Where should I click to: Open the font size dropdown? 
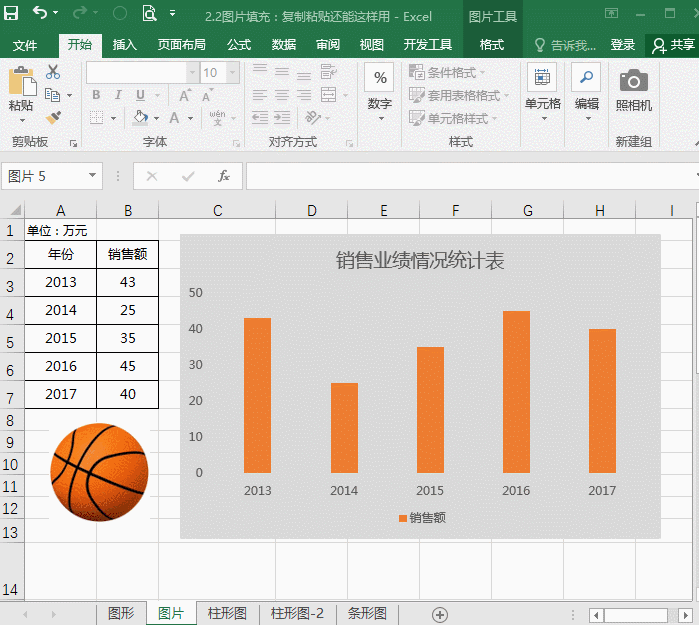pyautogui.click(x=232, y=73)
